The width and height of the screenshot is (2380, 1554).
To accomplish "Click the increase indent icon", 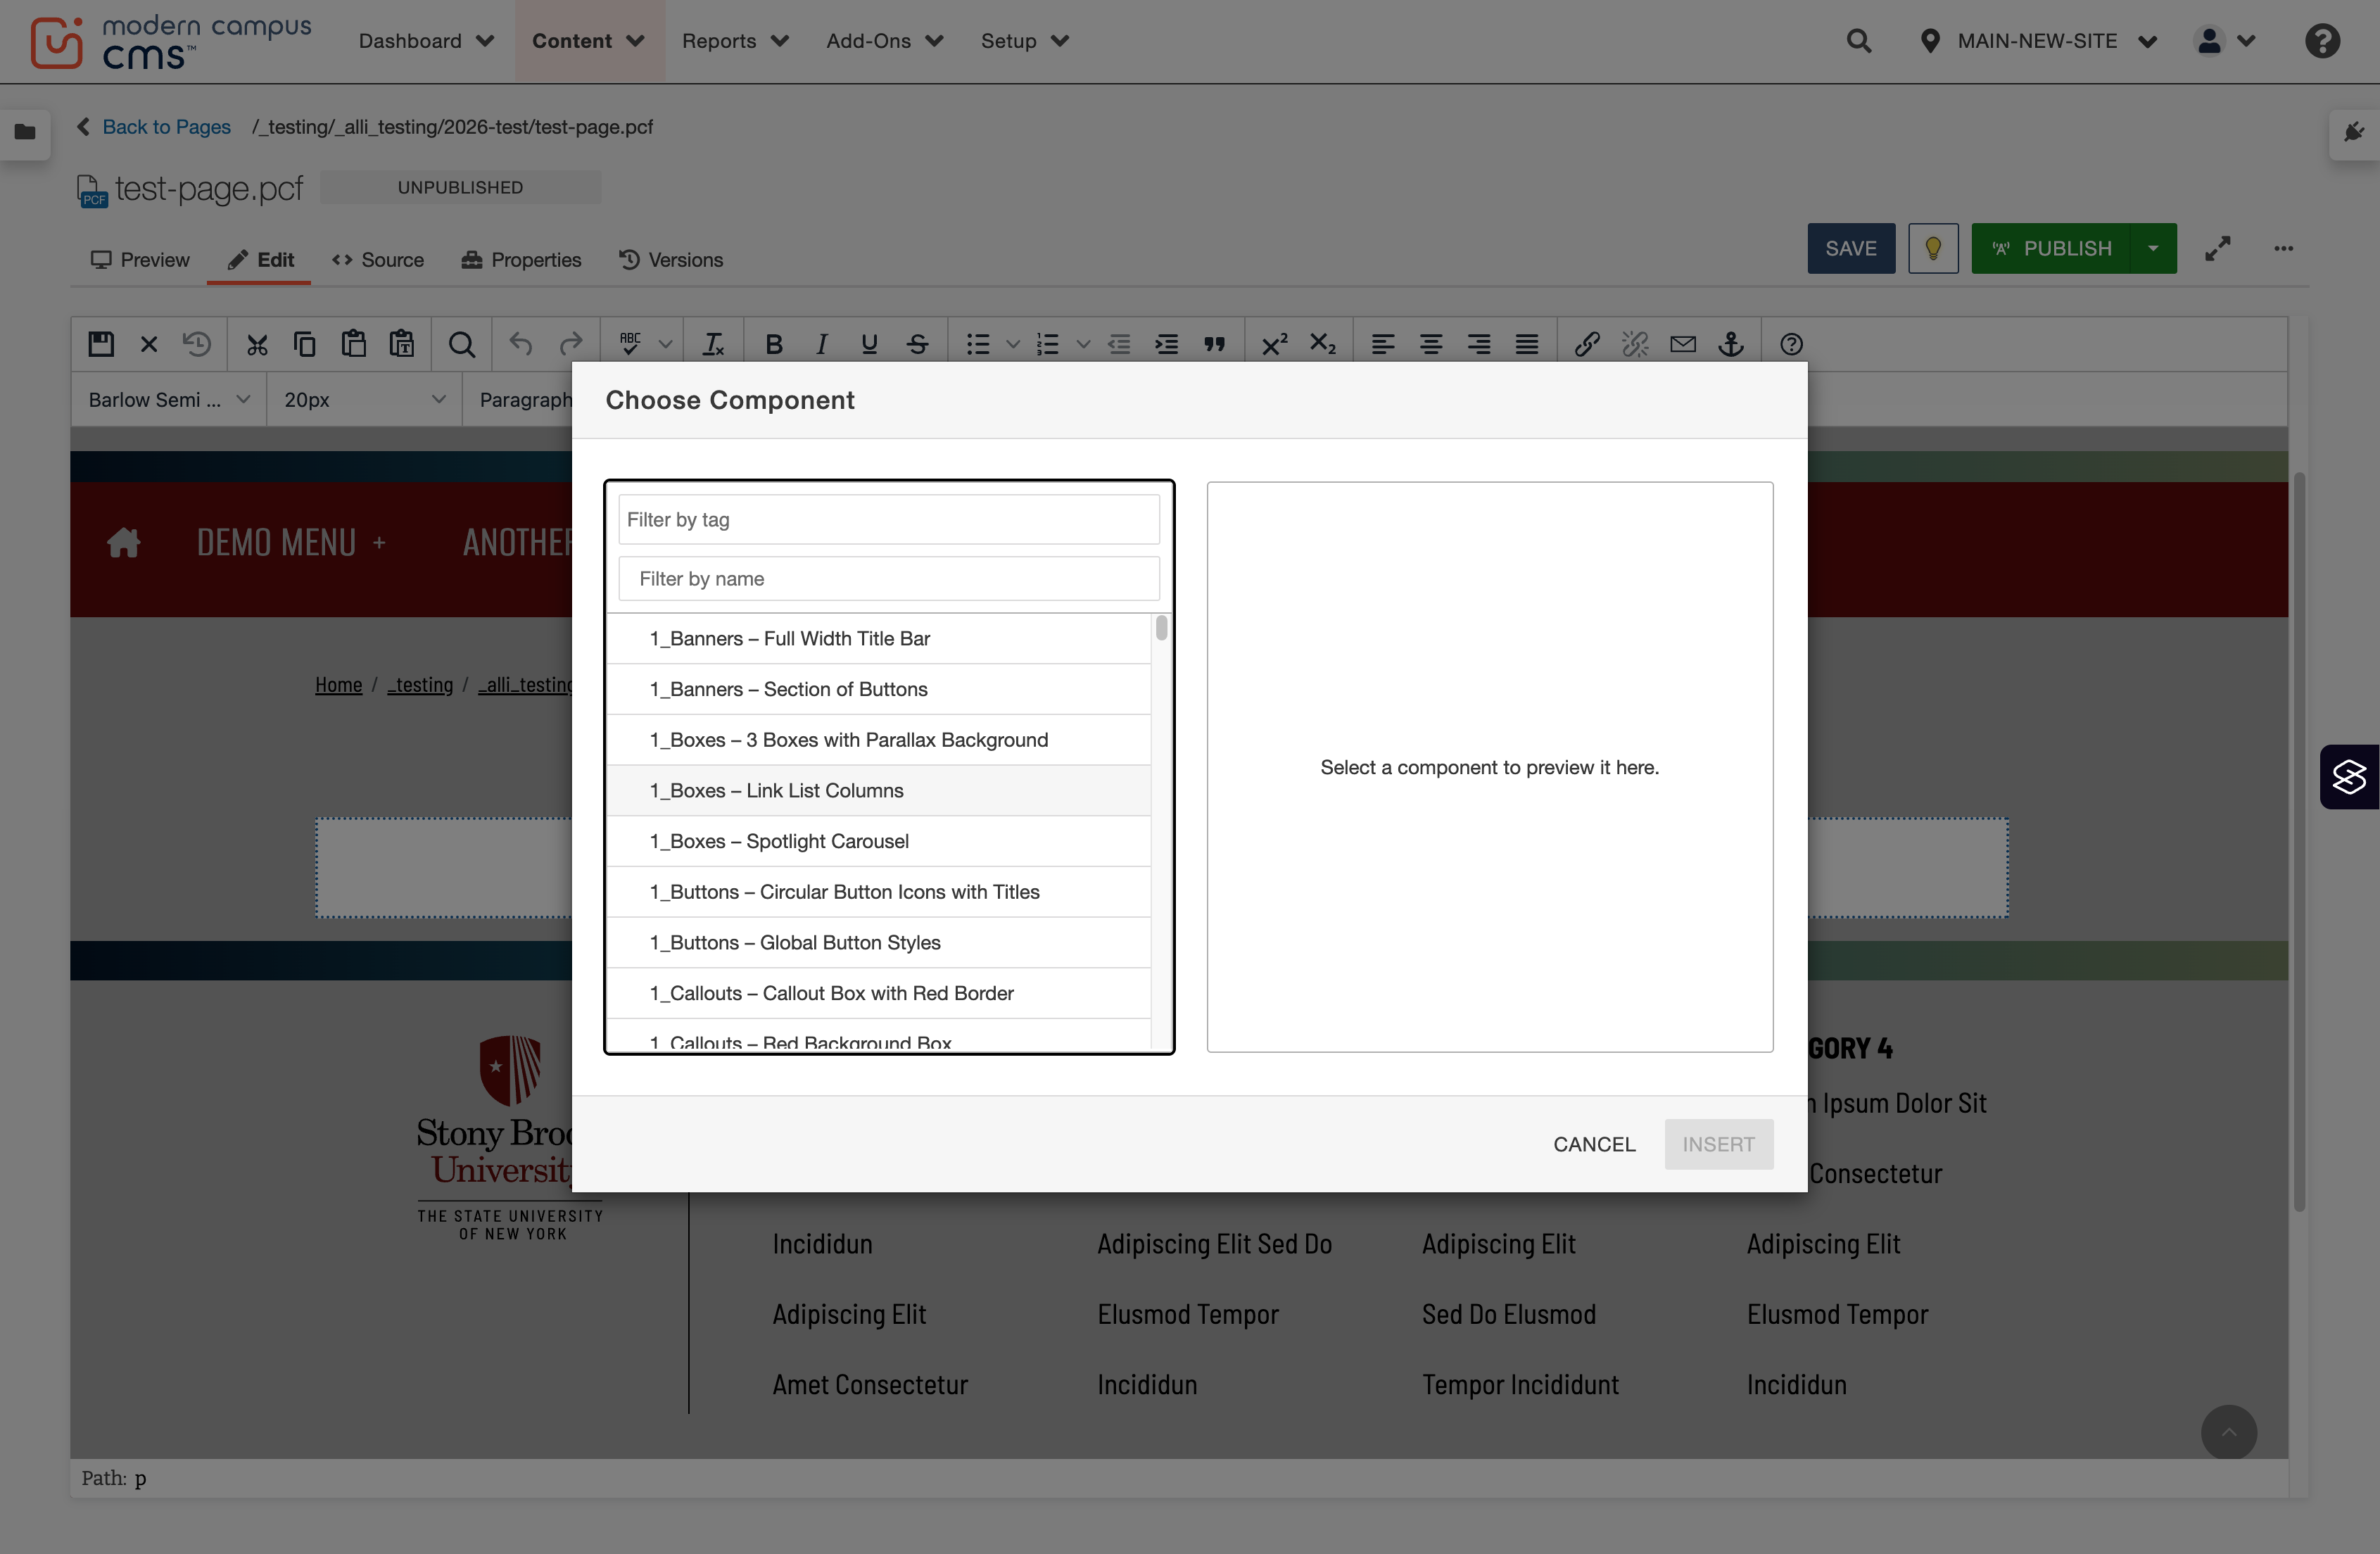I will 1167,344.
